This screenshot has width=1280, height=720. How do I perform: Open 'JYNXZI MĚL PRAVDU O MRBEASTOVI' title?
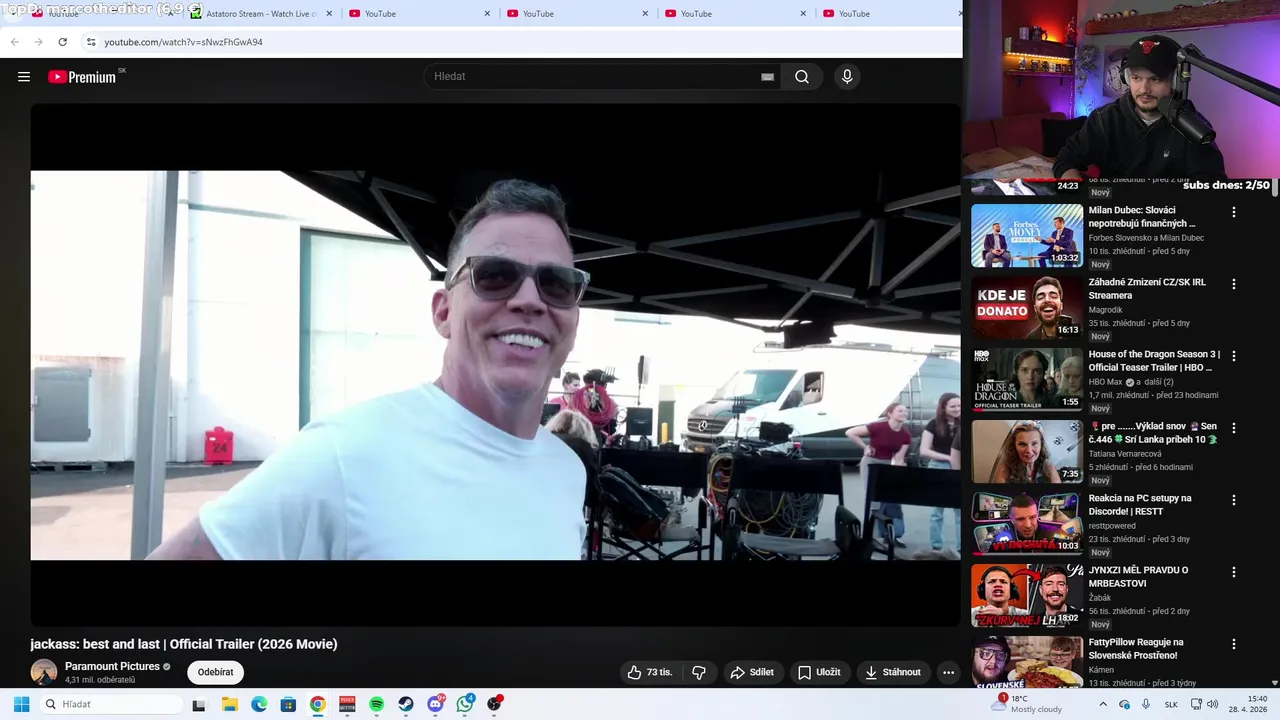[x=1138, y=577]
